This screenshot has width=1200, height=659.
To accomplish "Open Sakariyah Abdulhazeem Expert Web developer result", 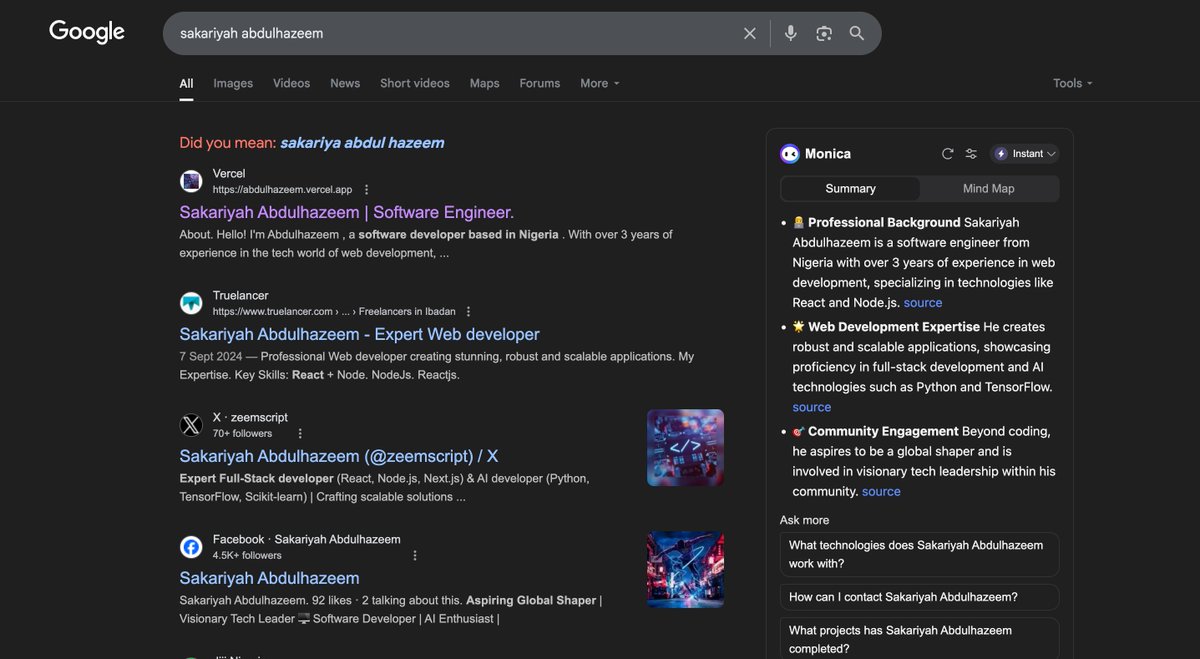I will pos(360,334).
